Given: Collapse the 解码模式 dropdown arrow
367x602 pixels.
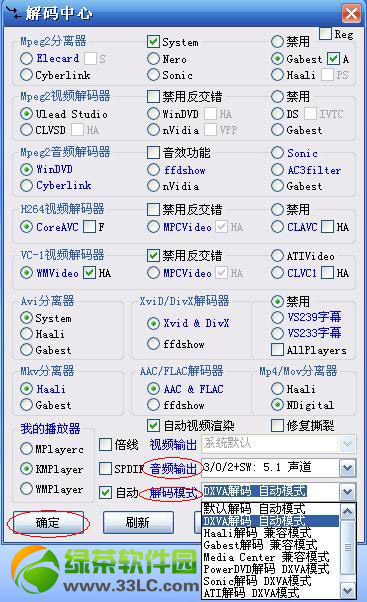Looking at the screenshot, I should click(x=348, y=491).
